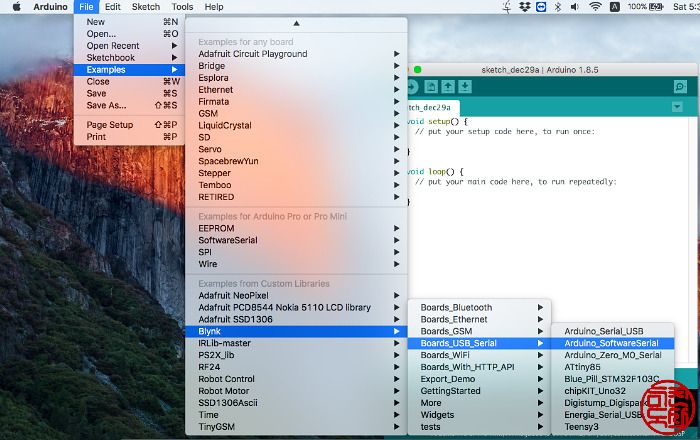The image size is (700, 440).
Task: Open the Tools menu
Action: click(182, 7)
